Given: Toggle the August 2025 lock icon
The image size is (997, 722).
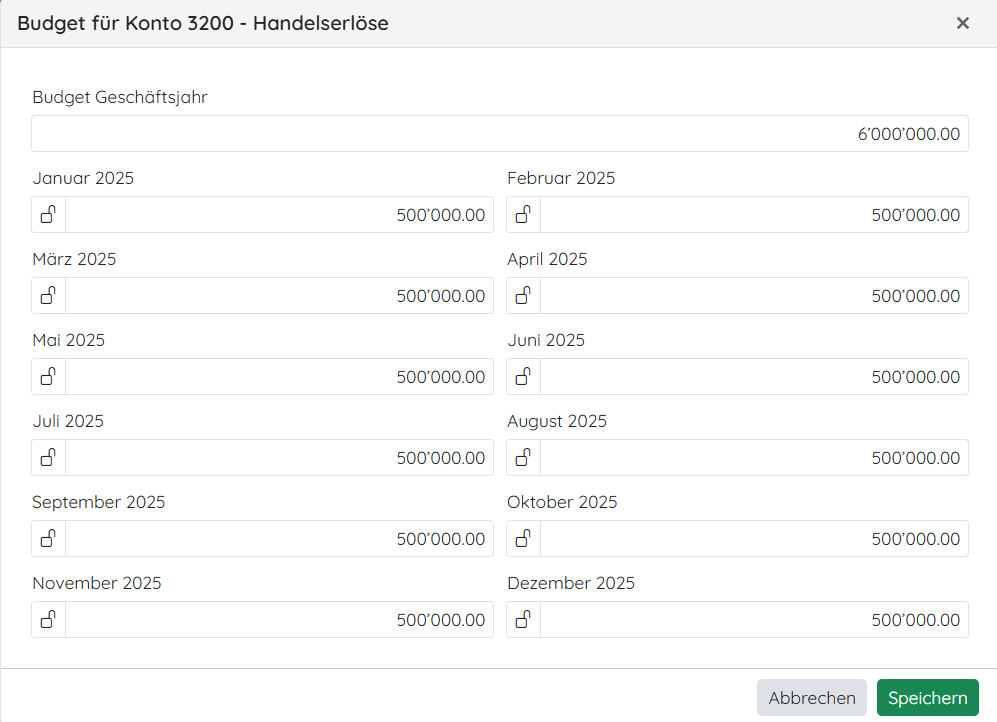Looking at the screenshot, I should click(x=523, y=457).
